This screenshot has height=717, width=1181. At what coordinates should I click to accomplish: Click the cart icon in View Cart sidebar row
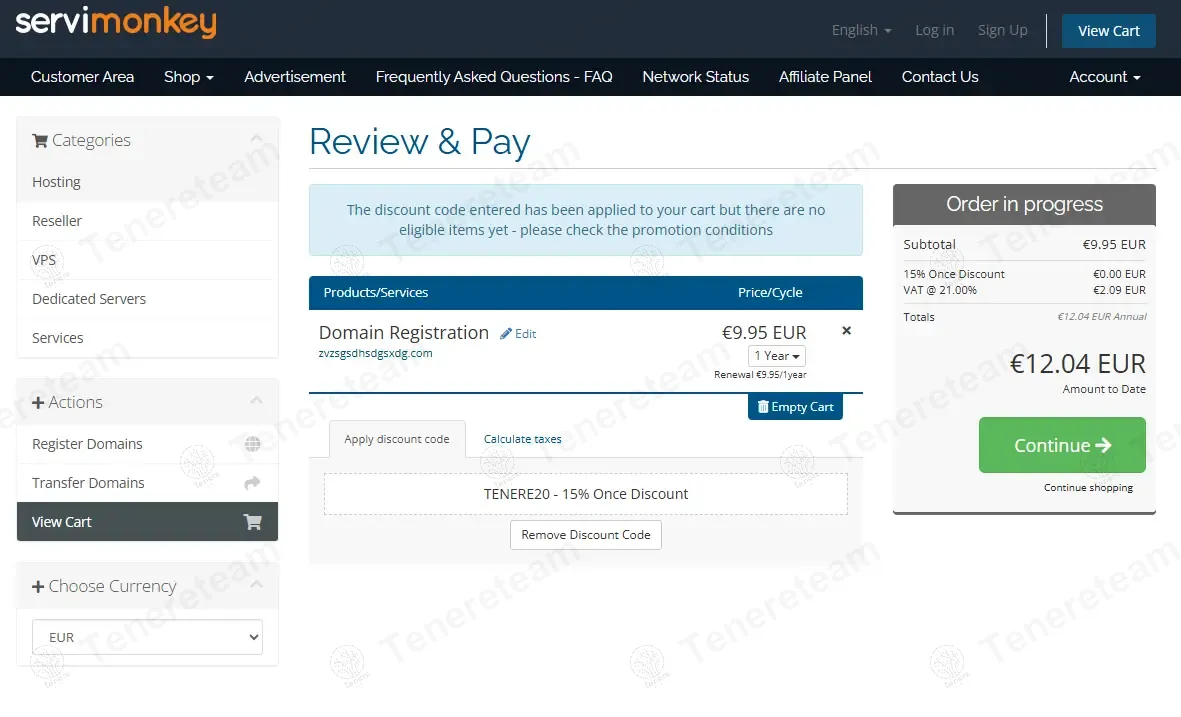pos(252,522)
